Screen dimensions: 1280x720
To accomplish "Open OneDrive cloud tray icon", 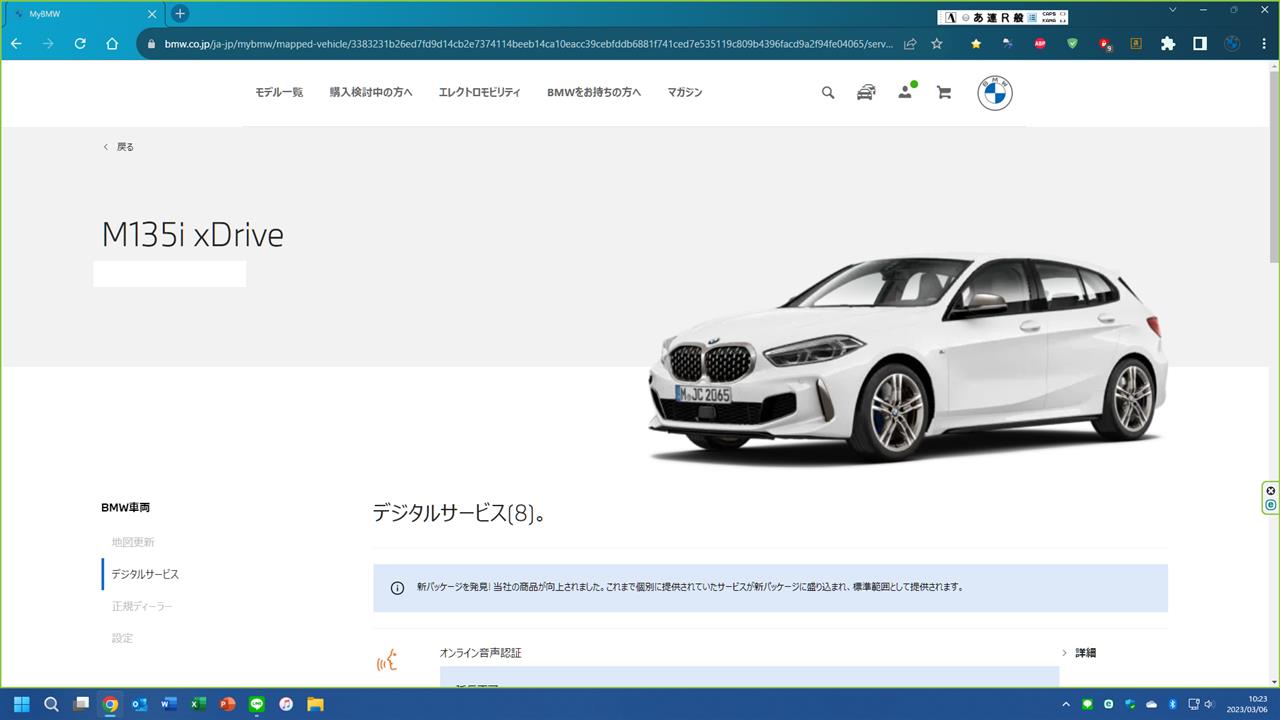I will tap(1151, 704).
